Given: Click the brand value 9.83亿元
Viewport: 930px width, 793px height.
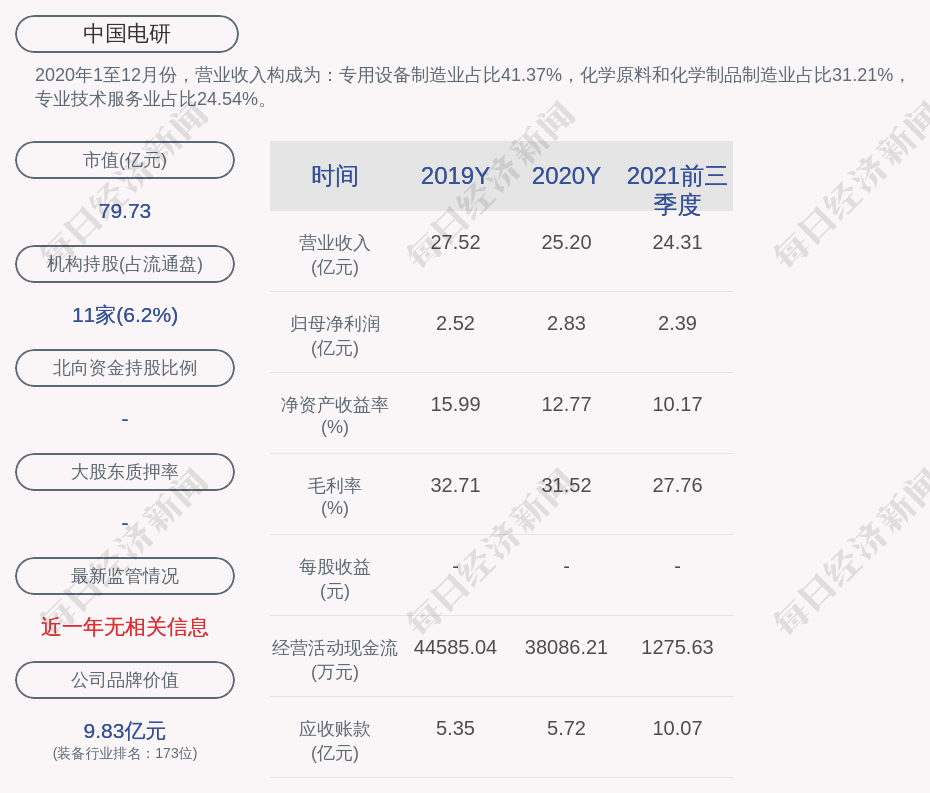Looking at the screenshot, I should click(x=125, y=731).
